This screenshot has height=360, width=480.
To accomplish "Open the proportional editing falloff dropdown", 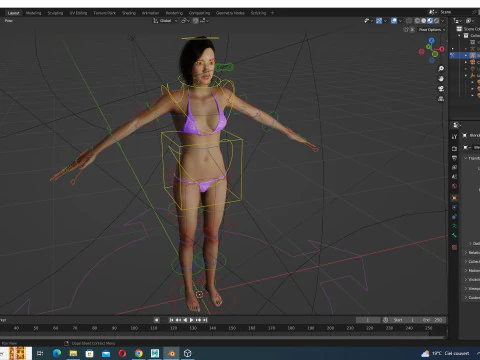I will pyautogui.click(x=205, y=21).
